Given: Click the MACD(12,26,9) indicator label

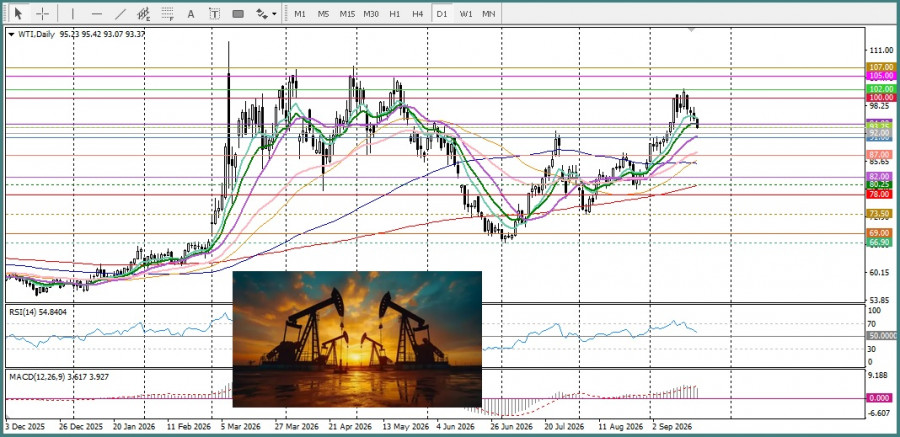Looking at the screenshot, I should coord(58,377).
